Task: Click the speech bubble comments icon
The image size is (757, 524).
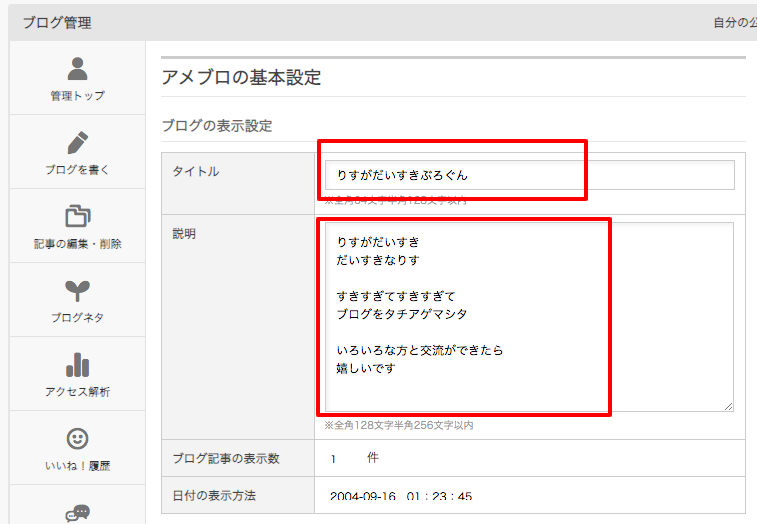Action: tap(78, 513)
